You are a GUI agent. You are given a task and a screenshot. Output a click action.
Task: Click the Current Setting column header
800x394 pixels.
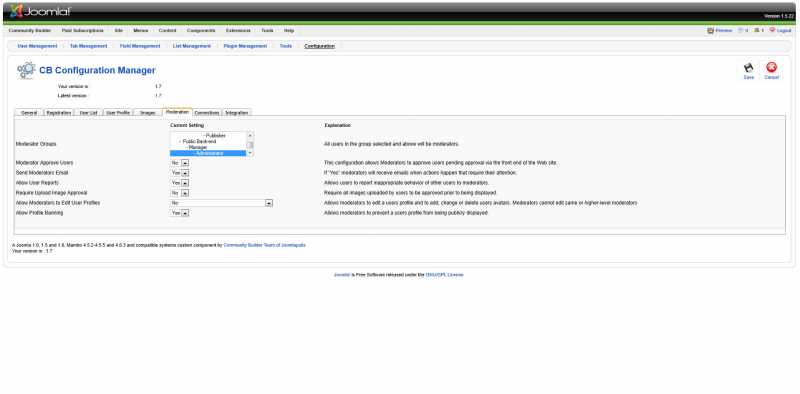click(x=187, y=125)
